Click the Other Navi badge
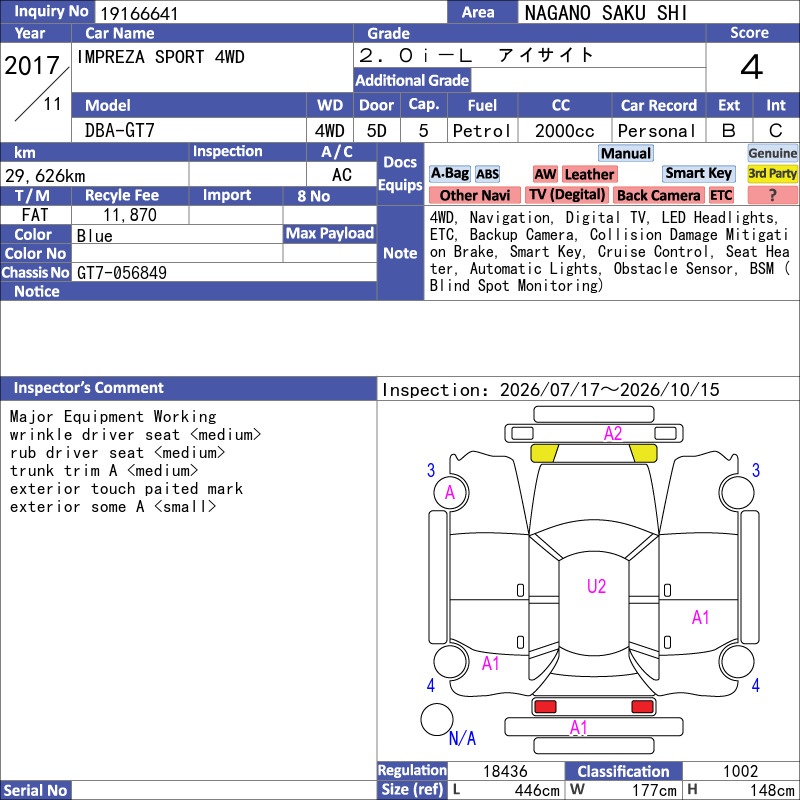 [474, 195]
